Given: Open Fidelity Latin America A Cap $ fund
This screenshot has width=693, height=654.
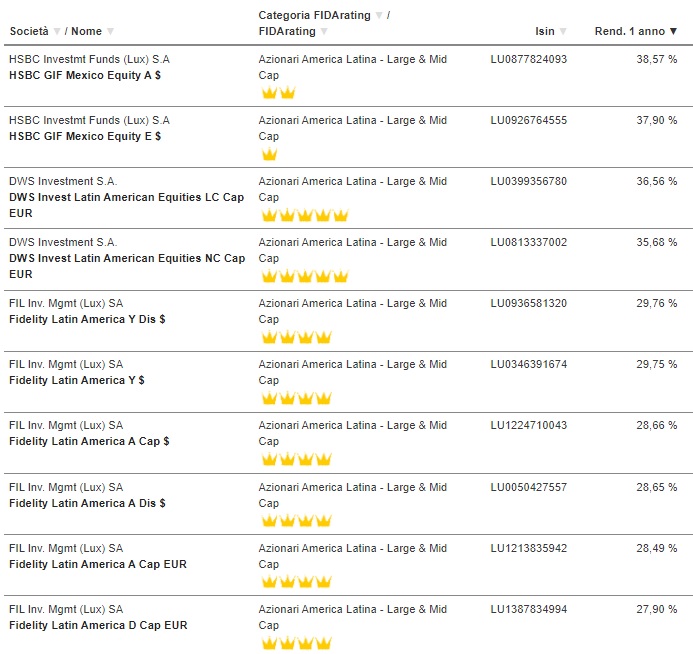Looking at the screenshot, I should [x=89, y=441].
